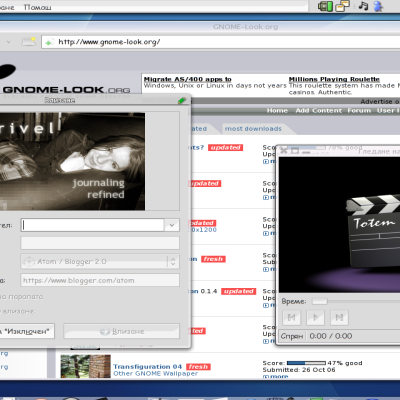400x400 pixels.
Task: Toggle the remember-password option '…на паролата'
Action: (22, 296)
